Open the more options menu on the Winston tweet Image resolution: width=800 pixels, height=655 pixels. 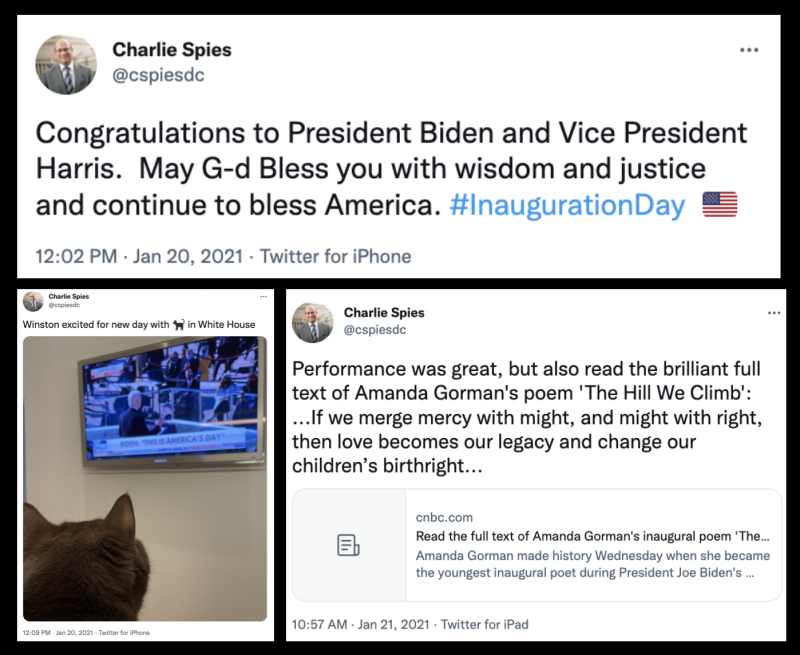coord(263,297)
